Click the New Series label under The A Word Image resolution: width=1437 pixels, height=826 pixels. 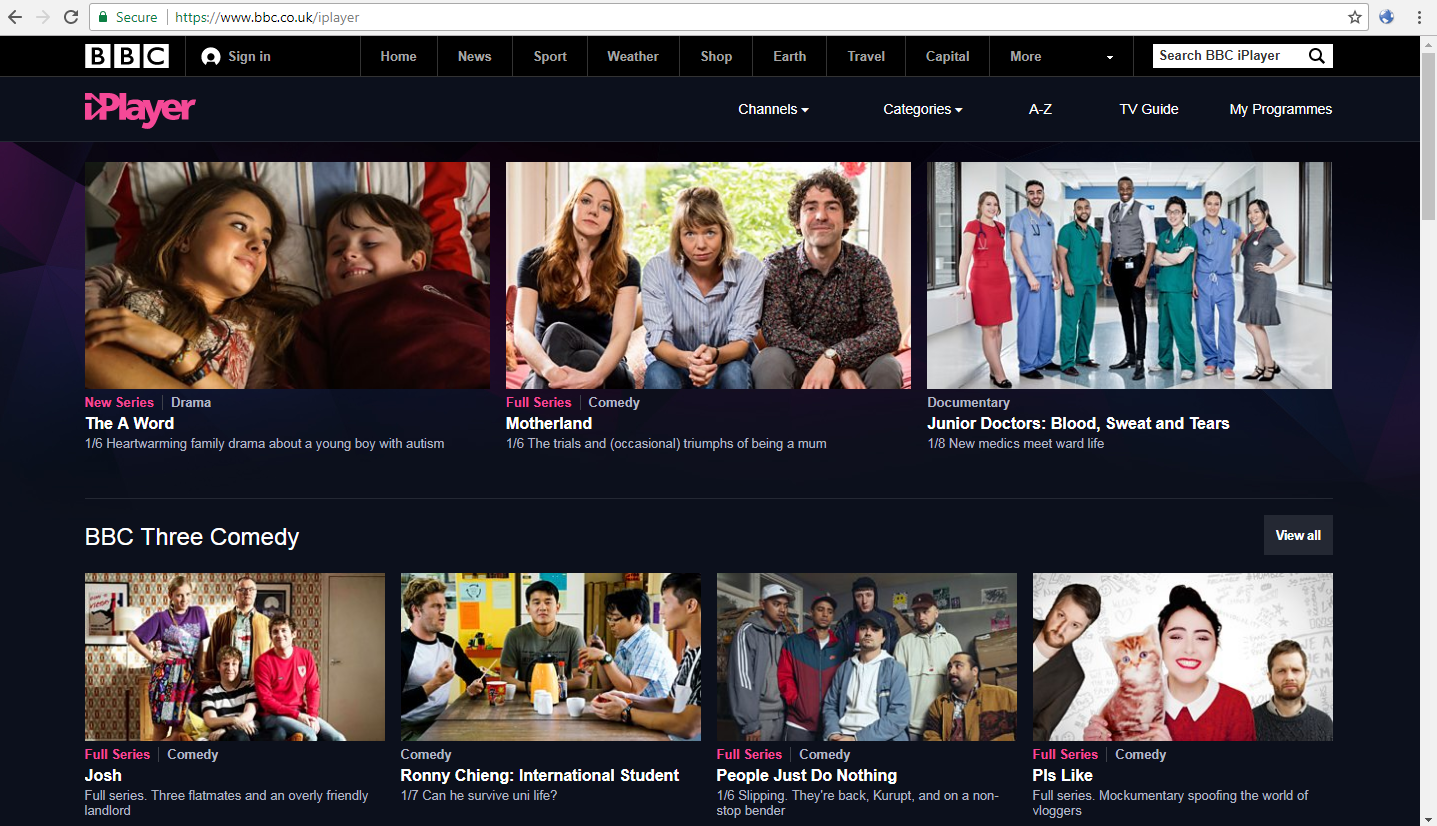click(119, 402)
